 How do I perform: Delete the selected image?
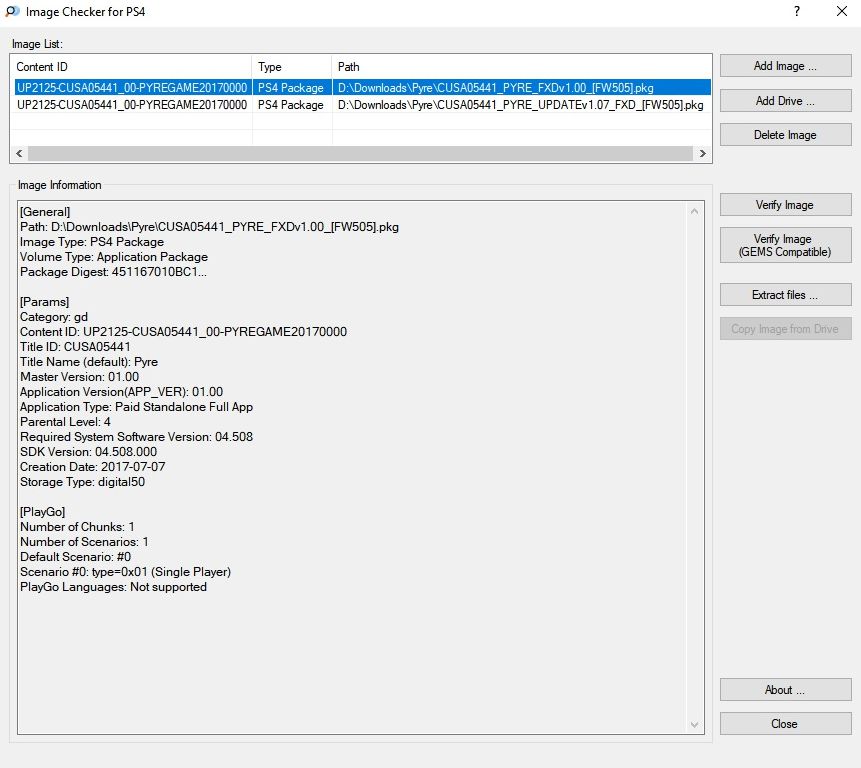click(785, 134)
